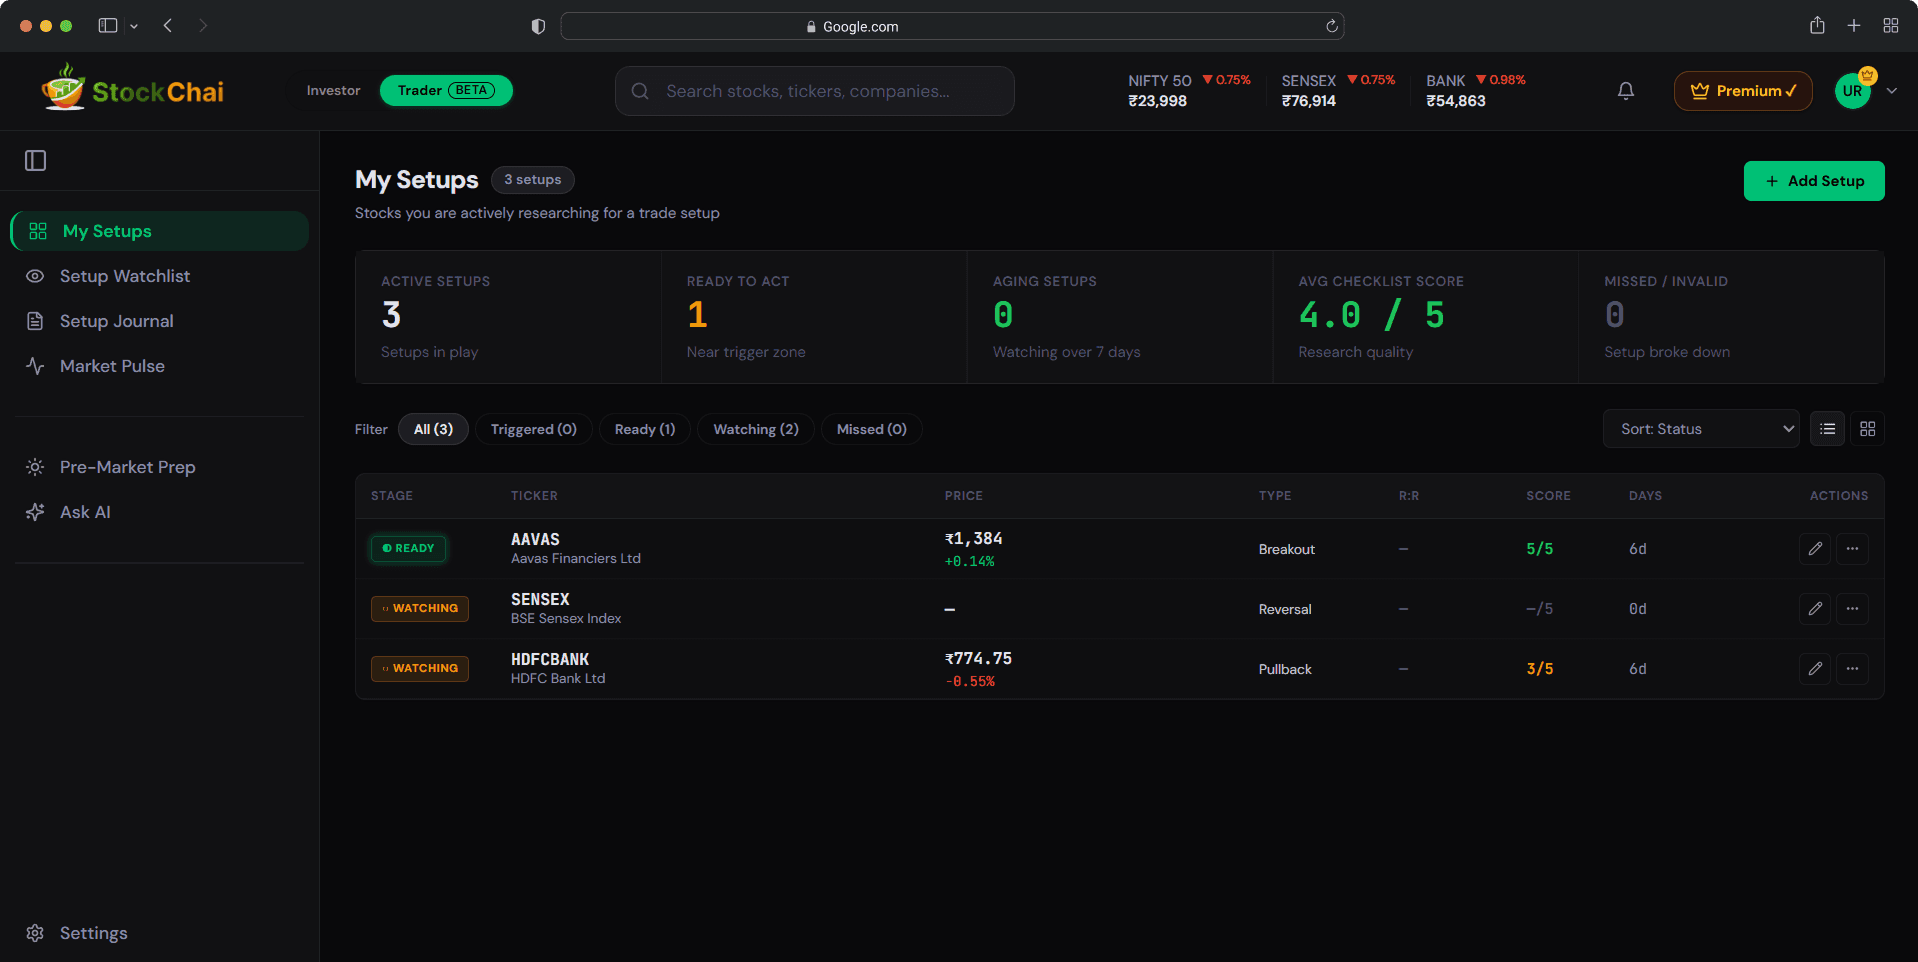Toggle Safari sidebar icon
The height and width of the screenshot is (962, 1918).
click(108, 26)
